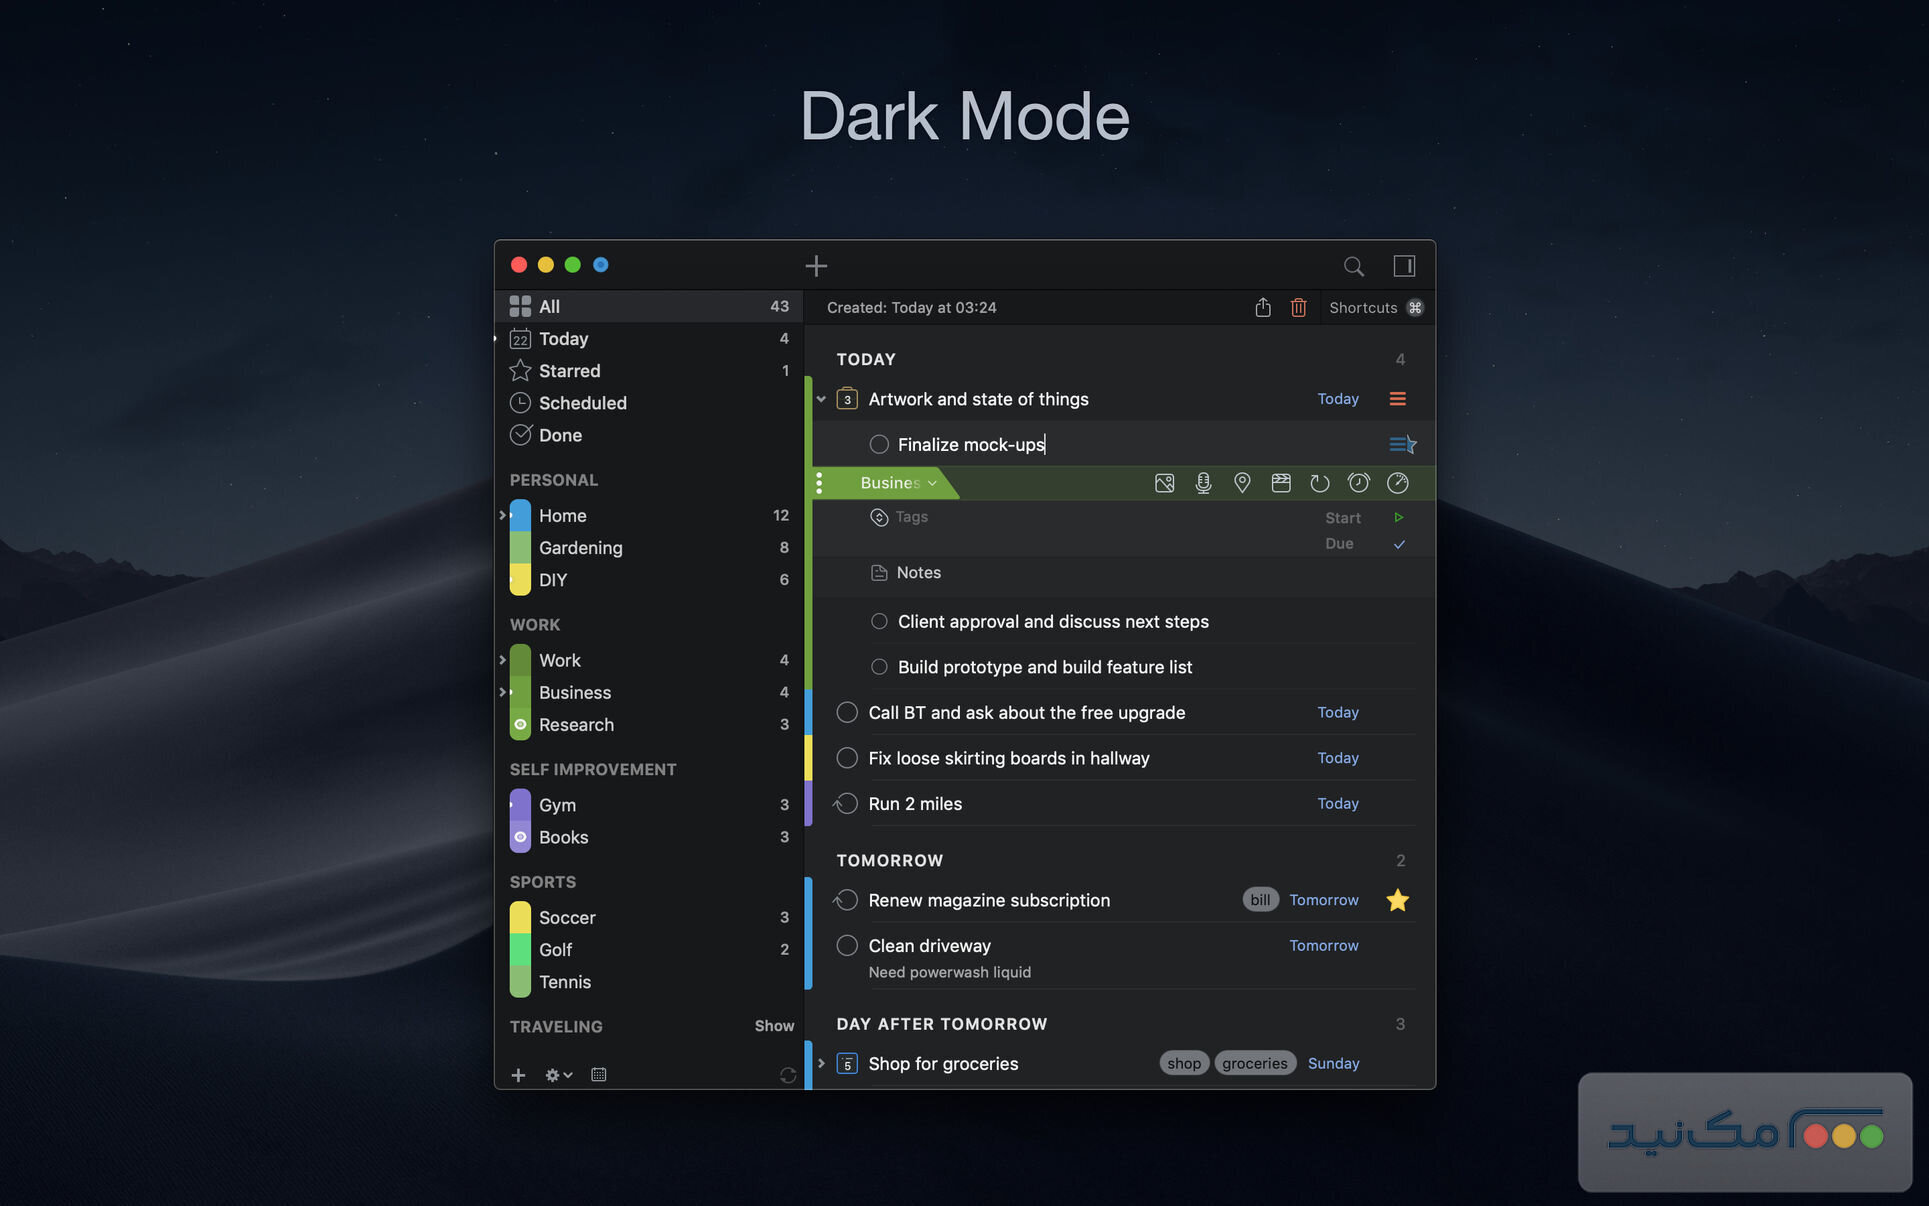Viewport: 1929px width, 1206px height.
Task: Open search with magnifier icon
Action: (1353, 266)
